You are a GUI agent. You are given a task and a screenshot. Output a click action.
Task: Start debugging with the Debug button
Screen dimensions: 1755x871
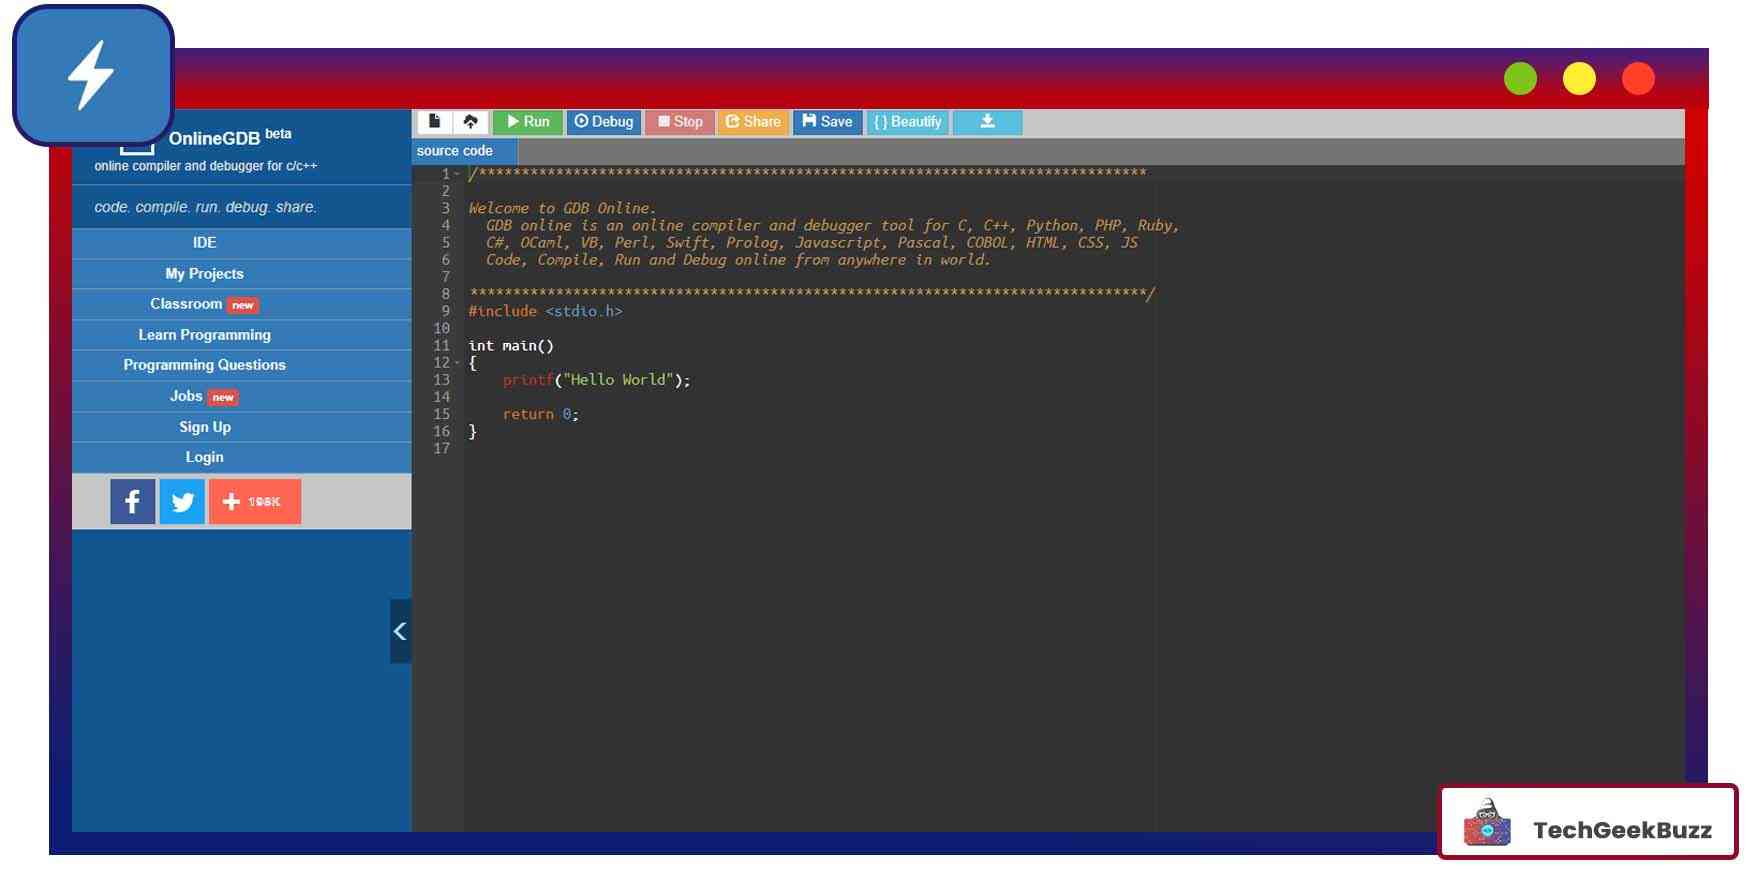pos(604,122)
